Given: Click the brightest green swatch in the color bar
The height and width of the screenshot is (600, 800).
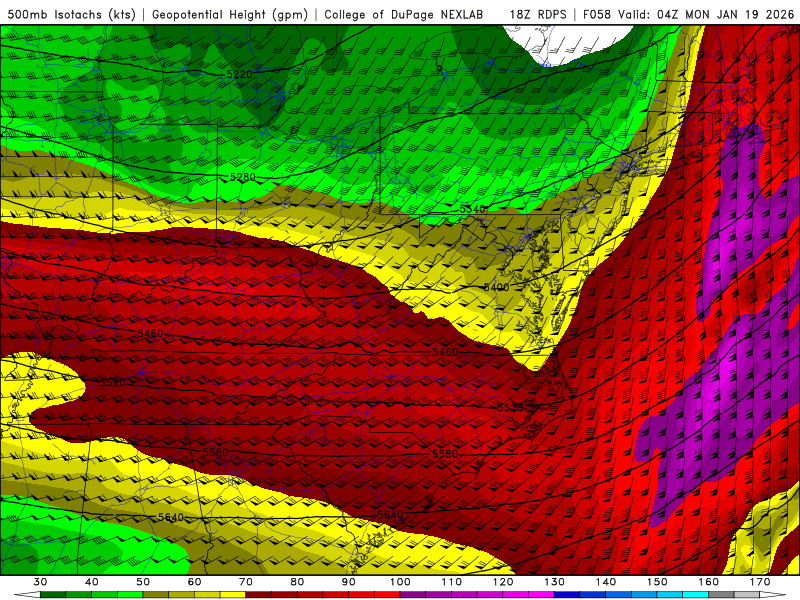Looking at the screenshot, I should (x=130, y=593).
